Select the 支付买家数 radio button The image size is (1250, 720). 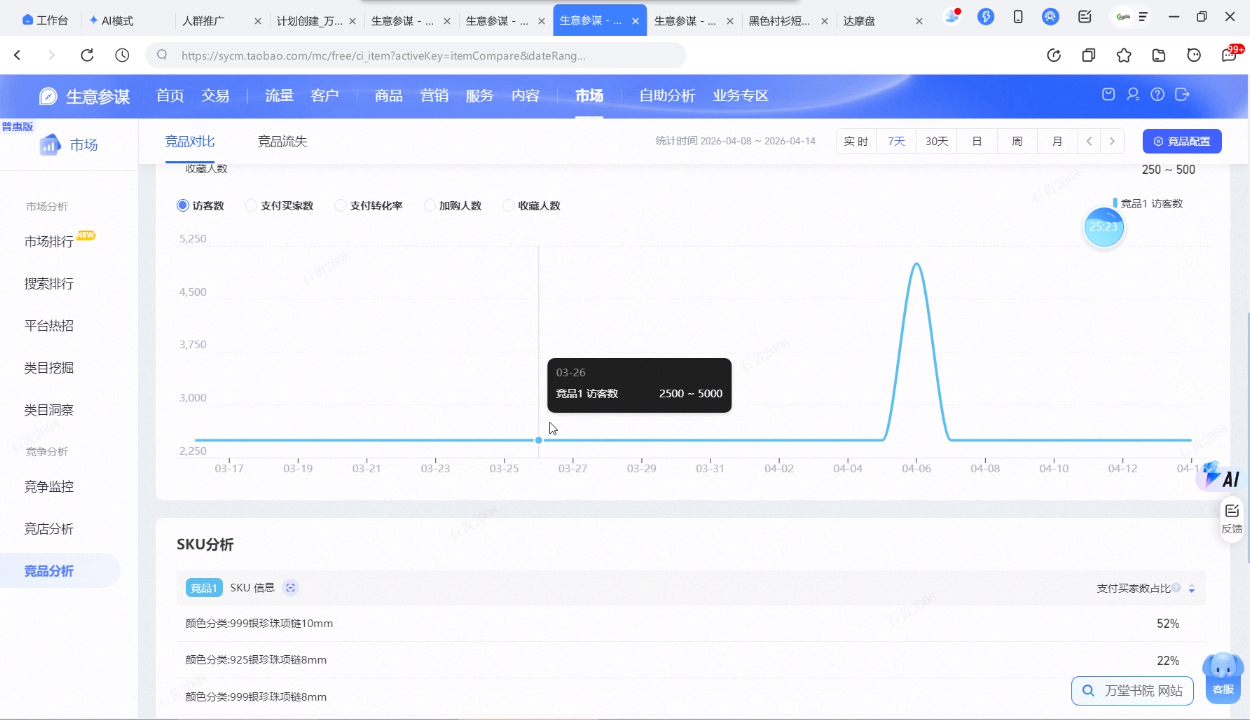(251, 206)
